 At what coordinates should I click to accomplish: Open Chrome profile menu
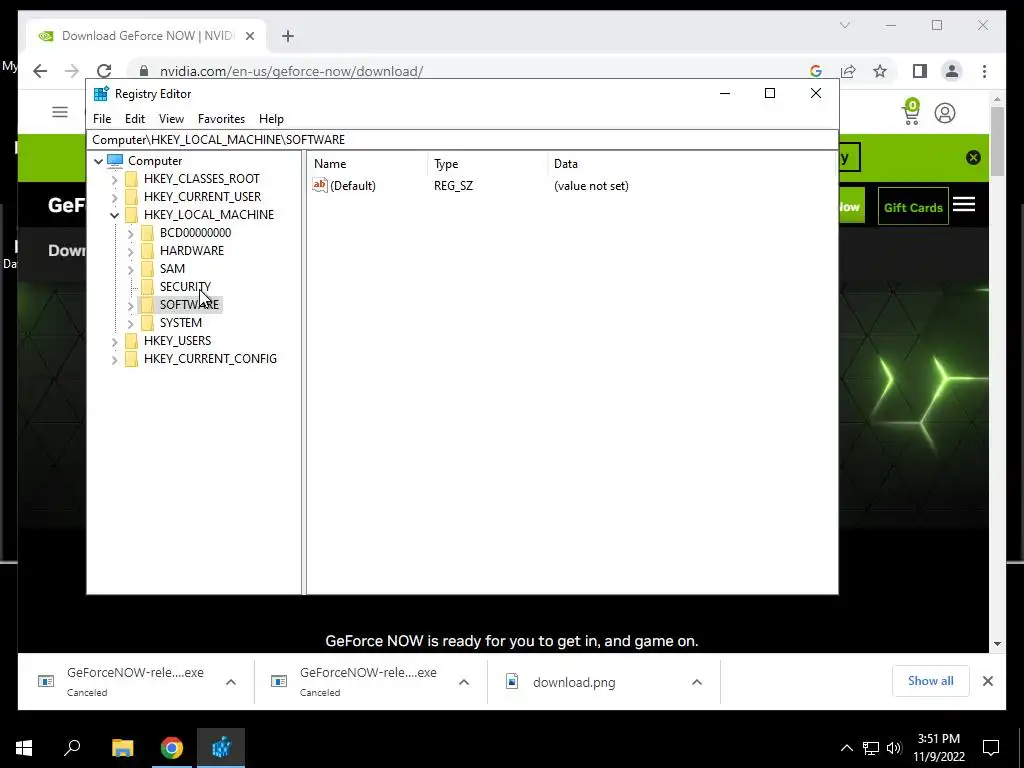pos(952,71)
